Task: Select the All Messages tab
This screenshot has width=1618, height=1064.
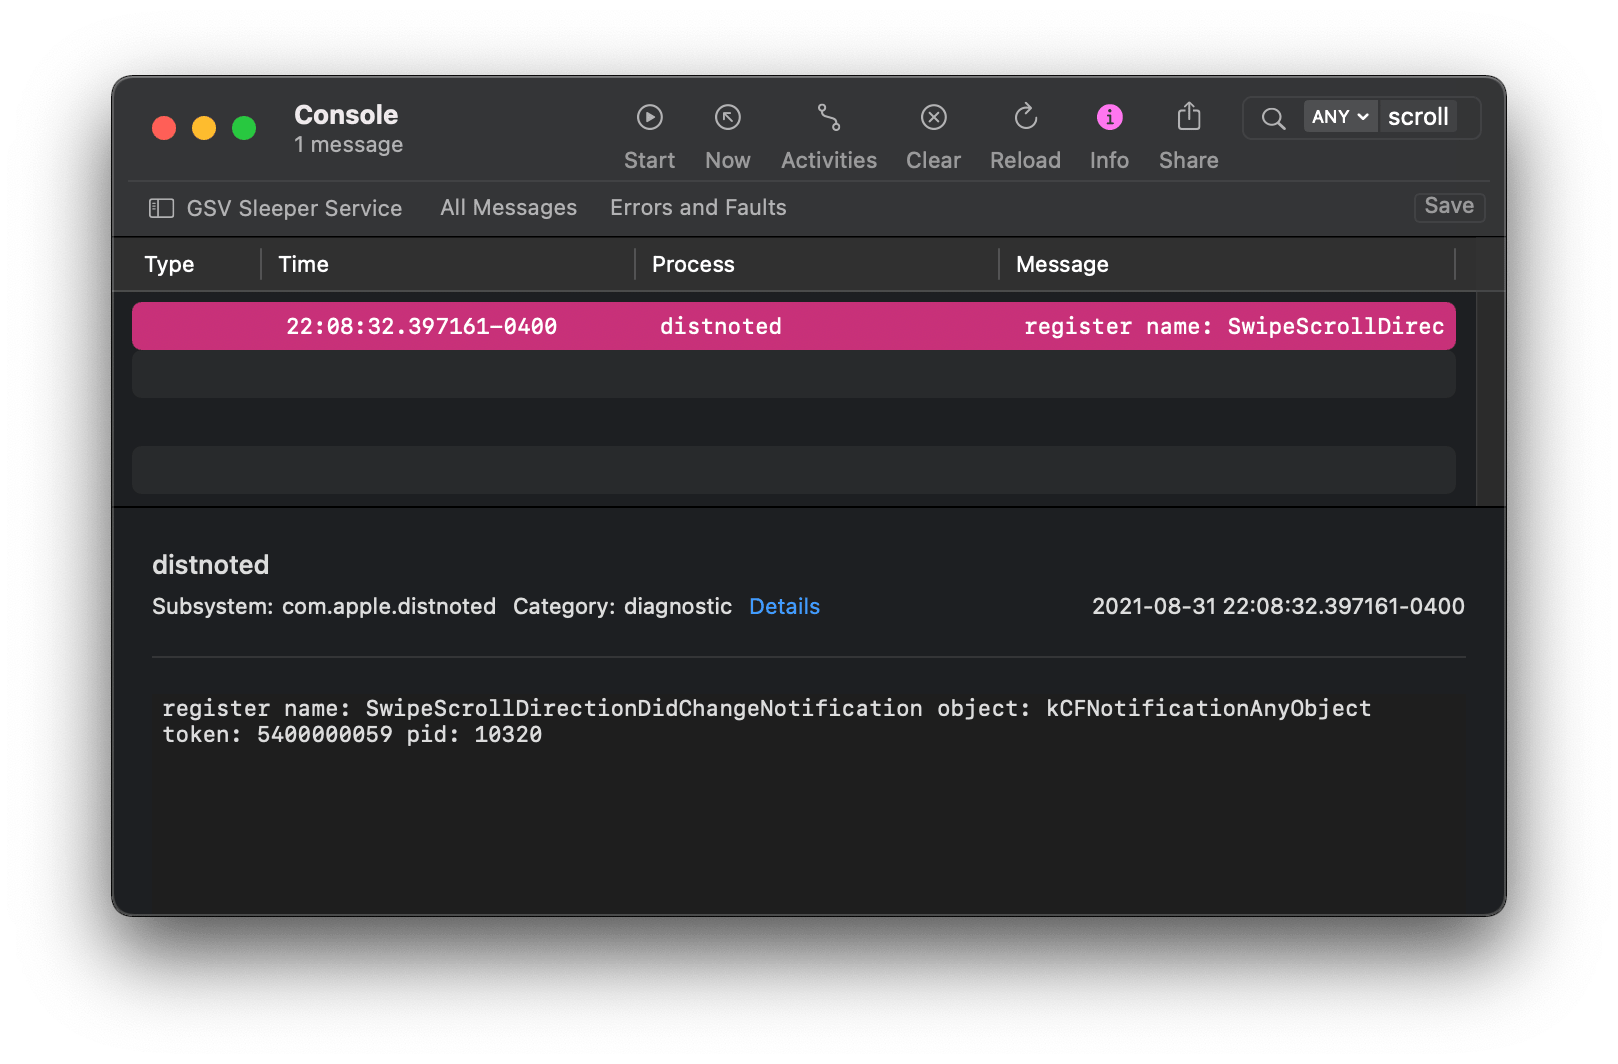Action: (508, 207)
